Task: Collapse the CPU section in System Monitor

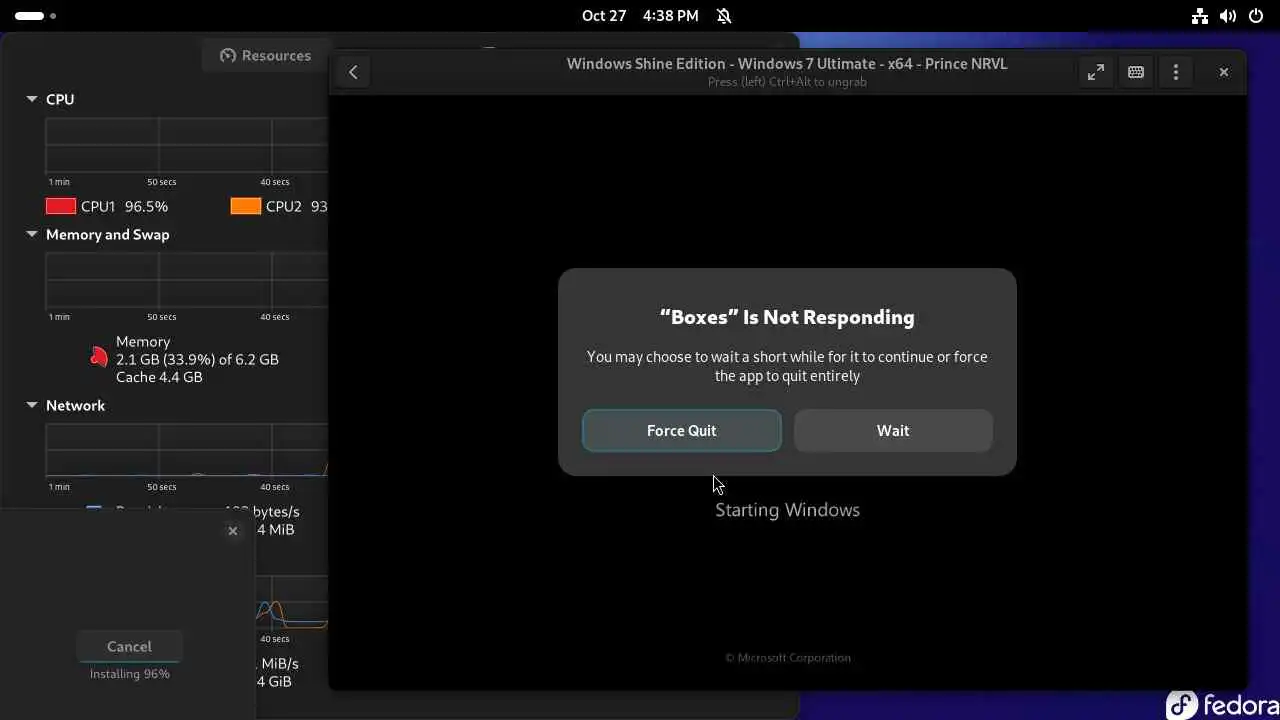Action: point(32,99)
